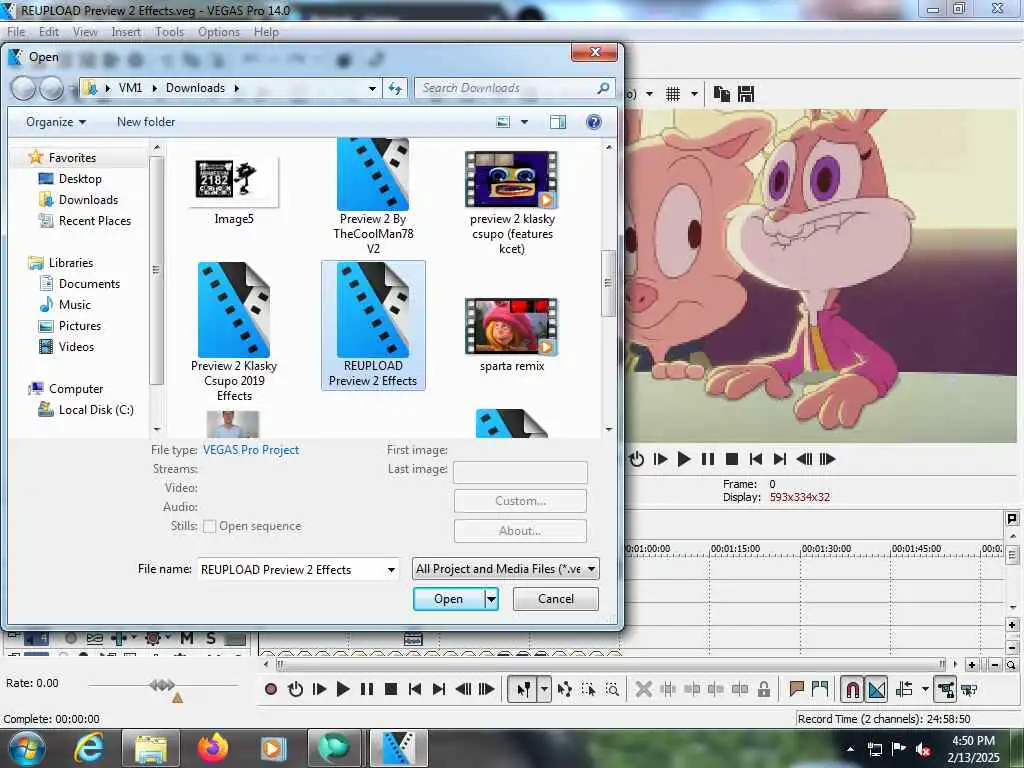The image size is (1024, 768).
Task: Click the Overlays grid icon in preview
Action: click(x=673, y=94)
